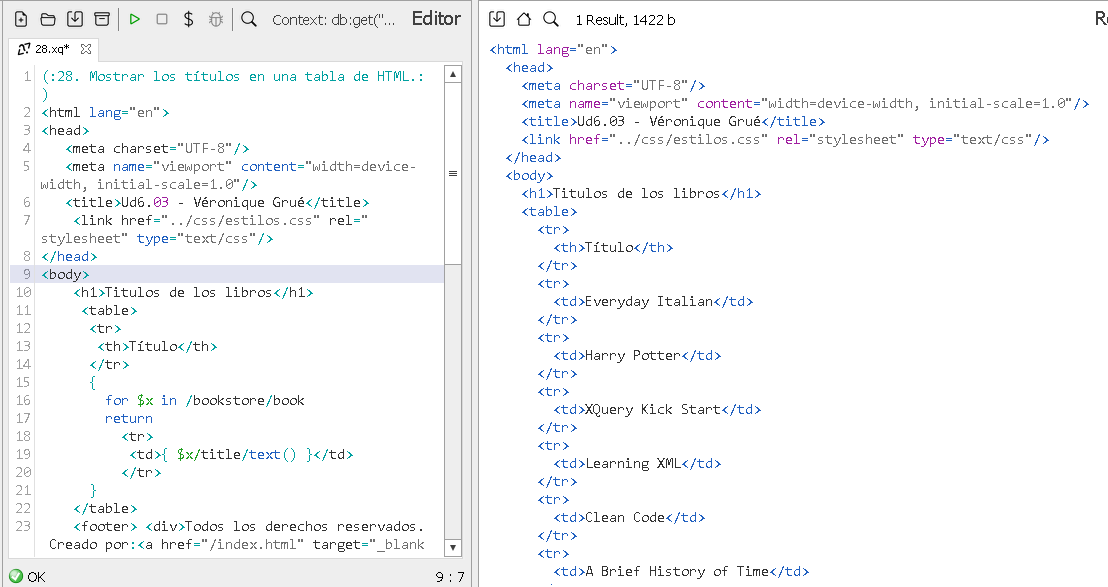Screen dimensions: 1108x587
Task: Create a new file in editor
Action: point(20,19)
